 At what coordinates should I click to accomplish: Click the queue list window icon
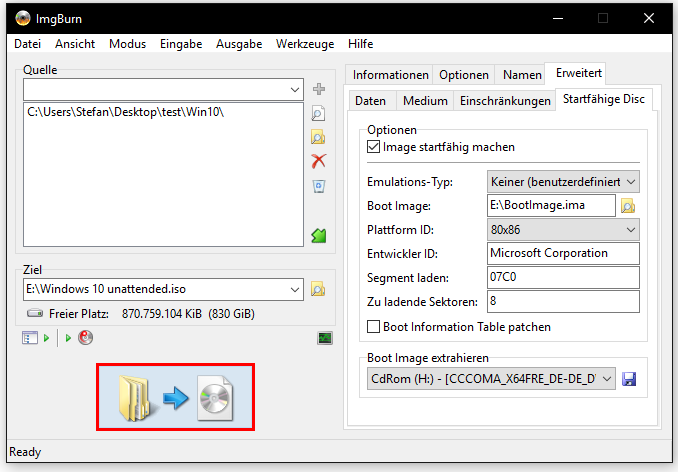pos(30,338)
